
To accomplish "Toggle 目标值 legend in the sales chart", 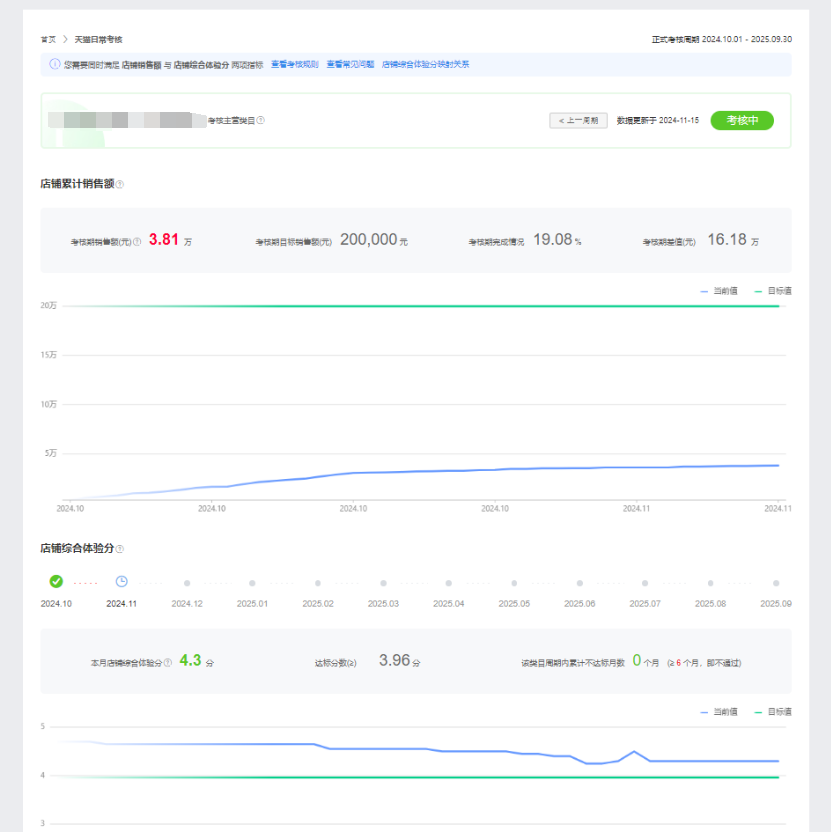I will 772,290.
